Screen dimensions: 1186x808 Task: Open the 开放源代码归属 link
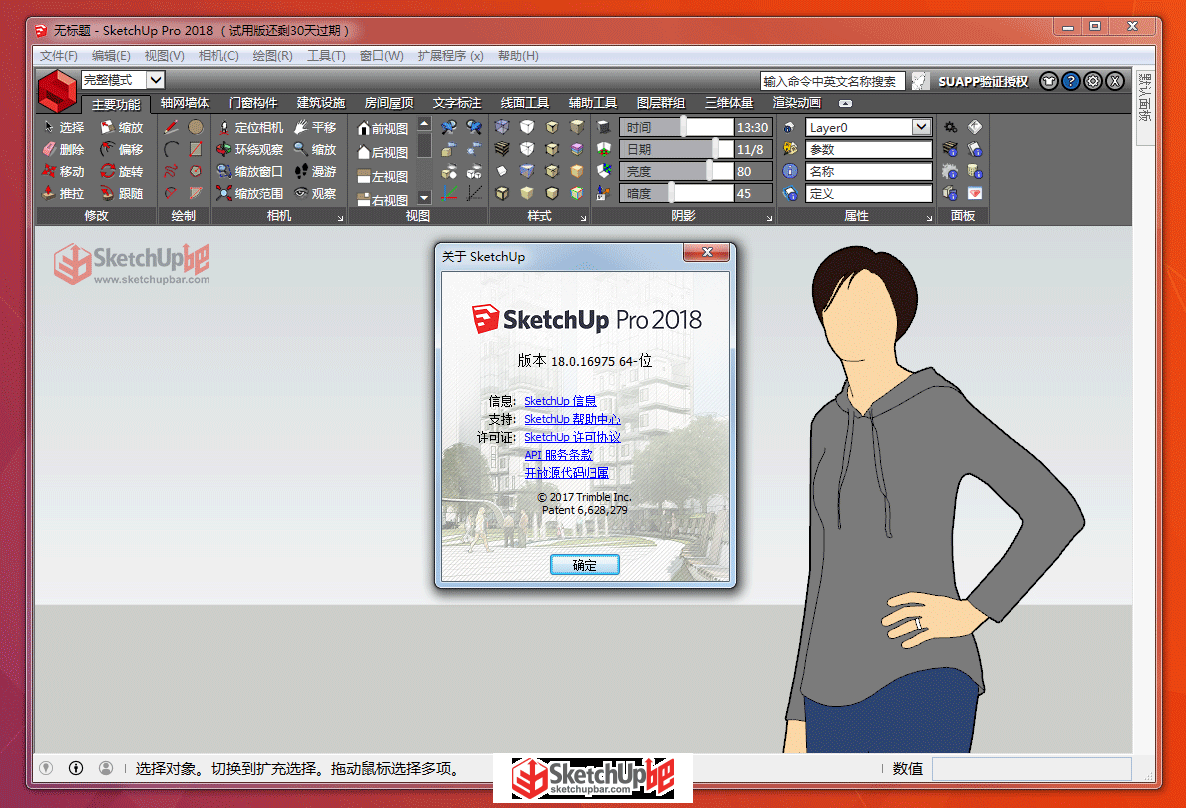click(567, 473)
